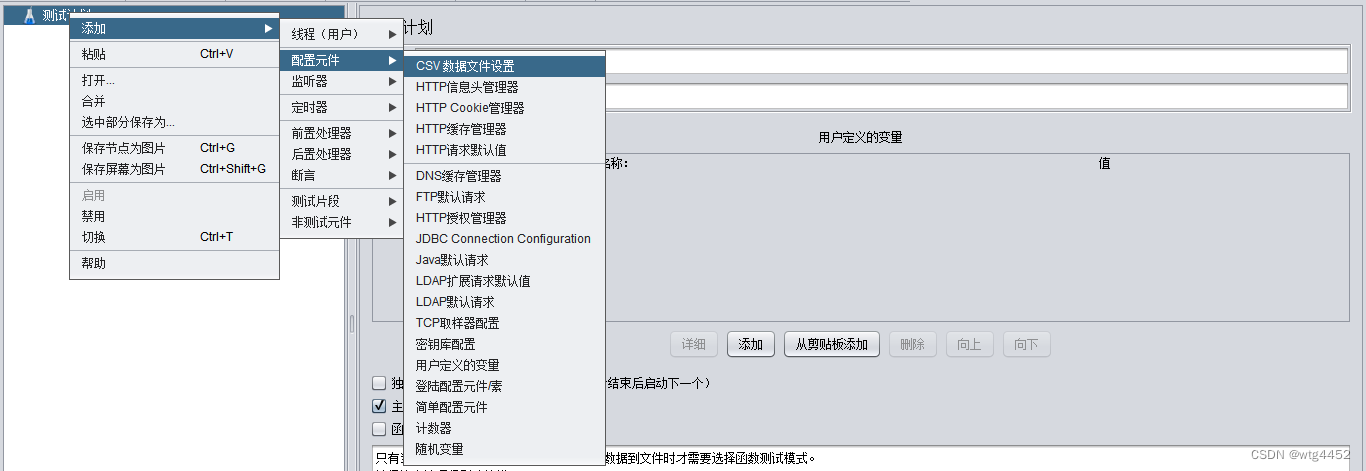Click the 添加 button under variables table
The height and width of the screenshot is (471, 1366).
coord(751,344)
